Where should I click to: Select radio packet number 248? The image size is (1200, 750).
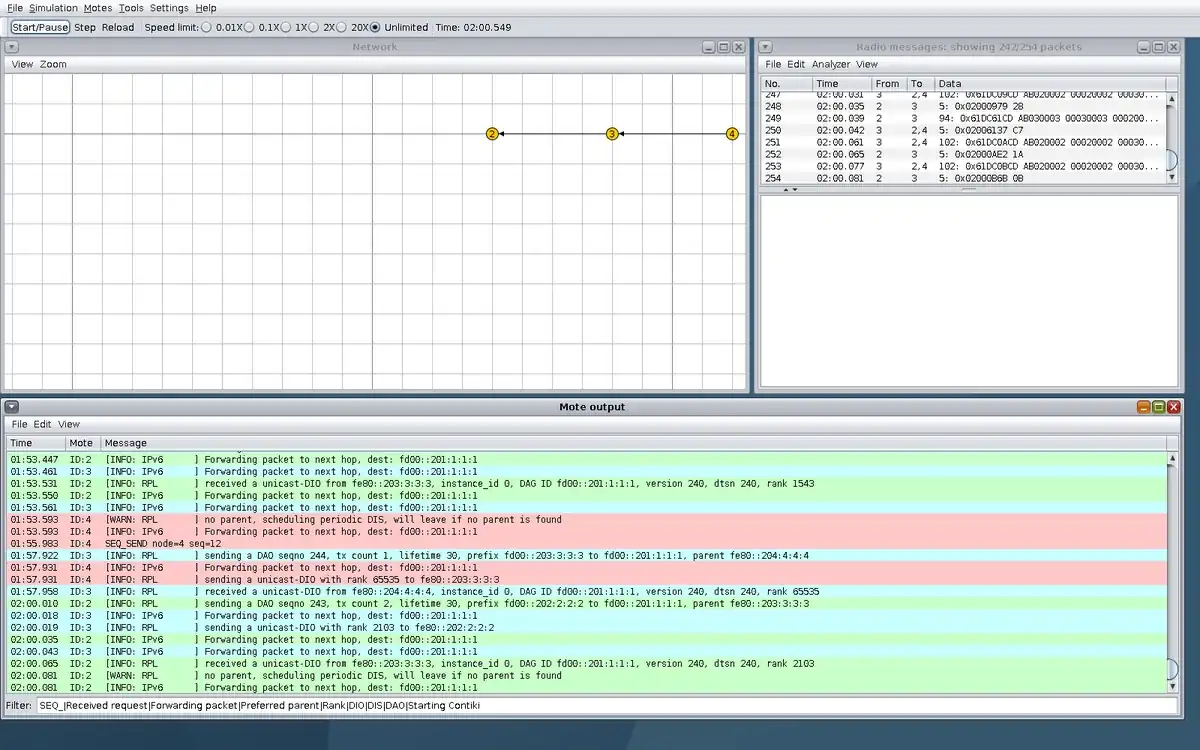coord(964,106)
